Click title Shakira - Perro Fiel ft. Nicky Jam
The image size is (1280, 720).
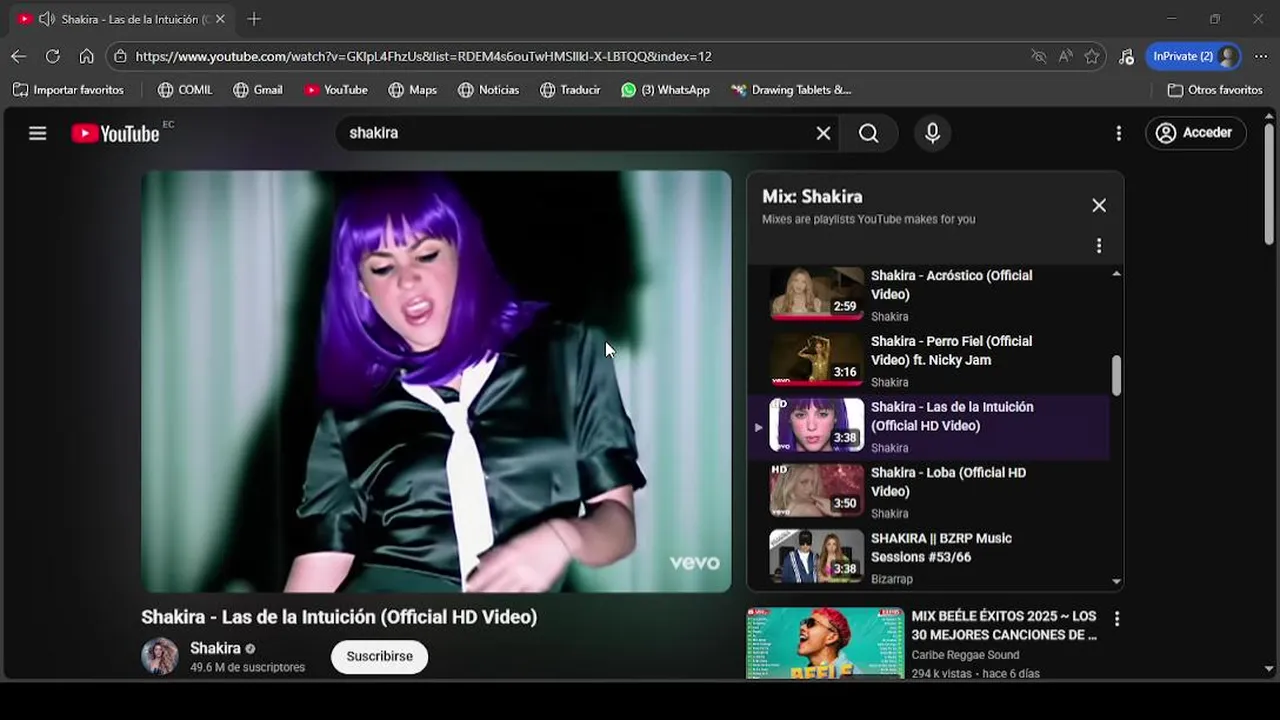tap(951, 351)
